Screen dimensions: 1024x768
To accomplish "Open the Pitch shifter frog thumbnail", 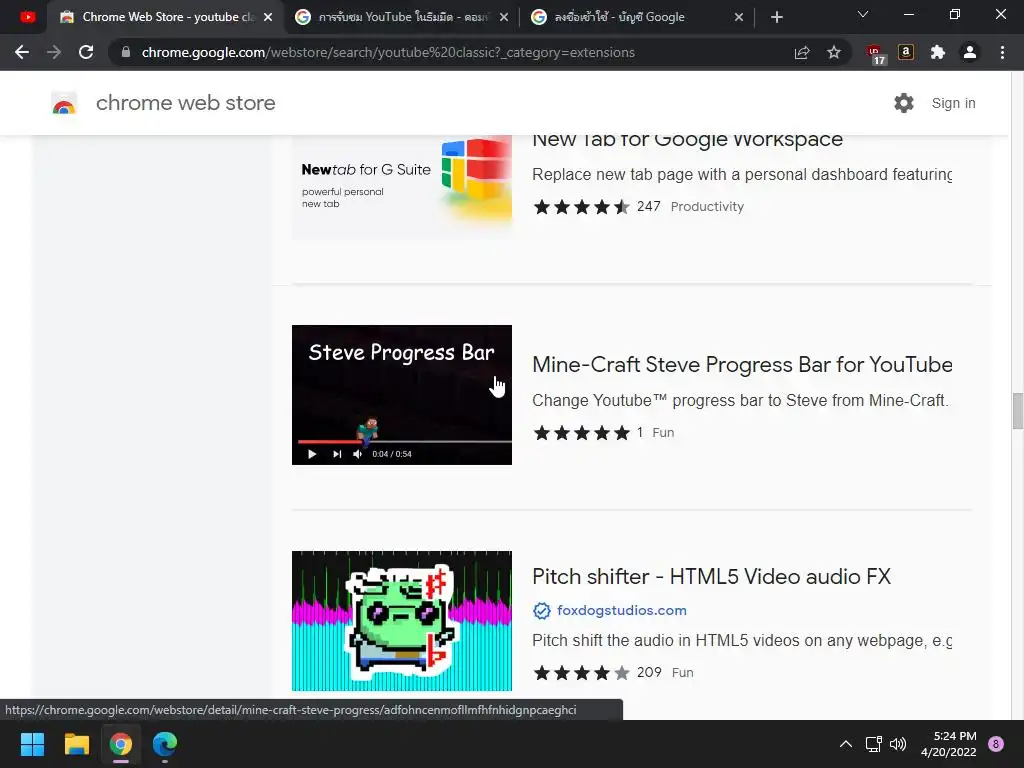I will tap(402, 621).
